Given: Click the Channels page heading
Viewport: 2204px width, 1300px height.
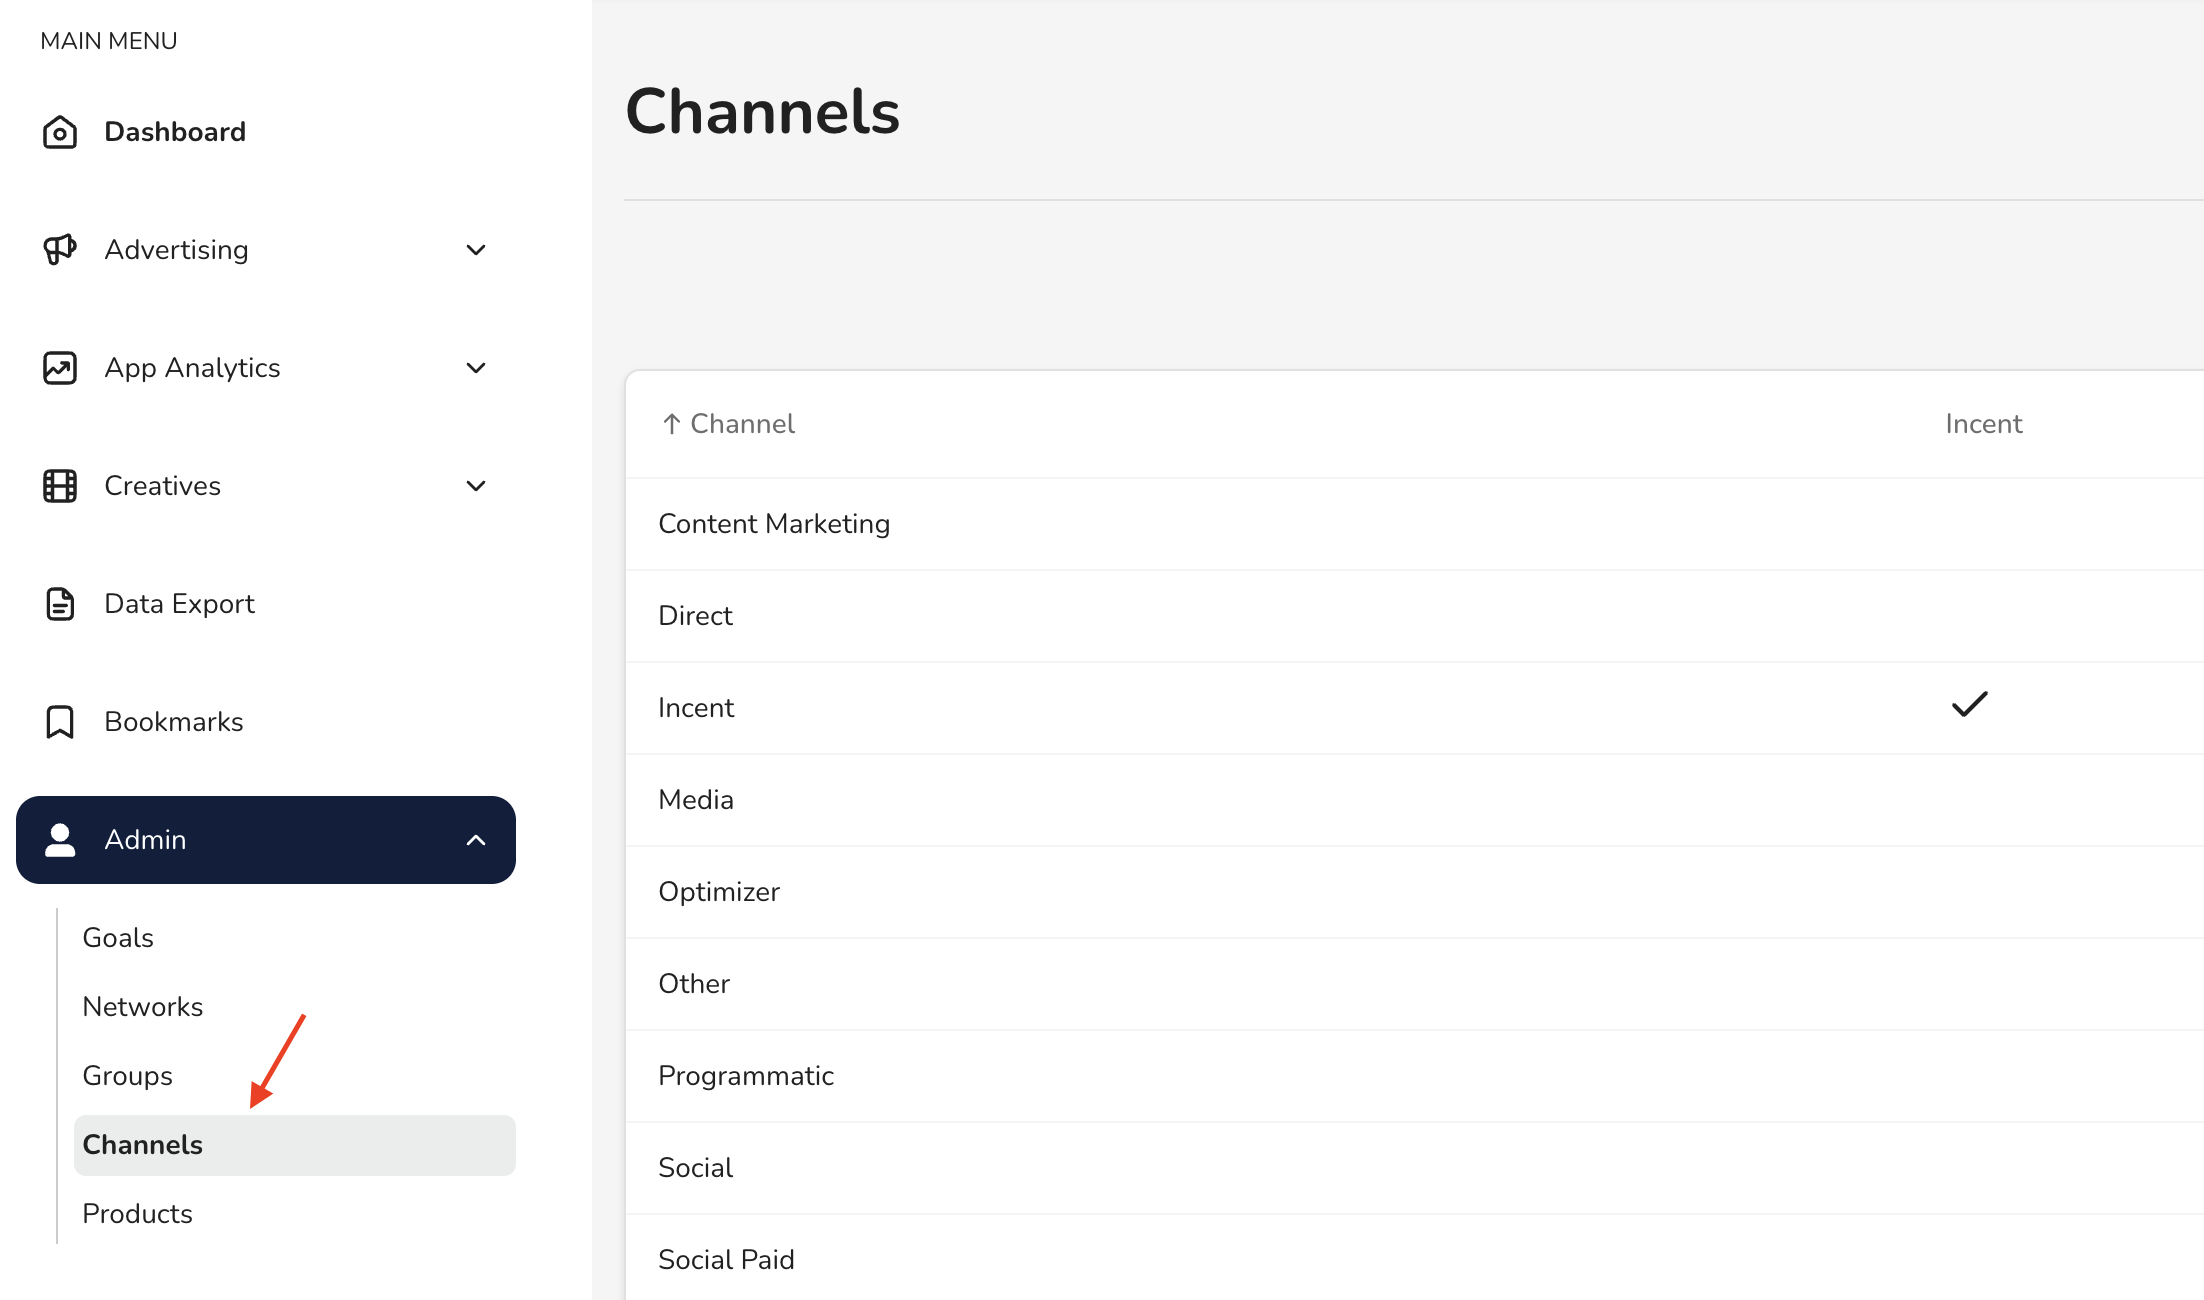Looking at the screenshot, I should pyautogui.click(x=763, y=111).
